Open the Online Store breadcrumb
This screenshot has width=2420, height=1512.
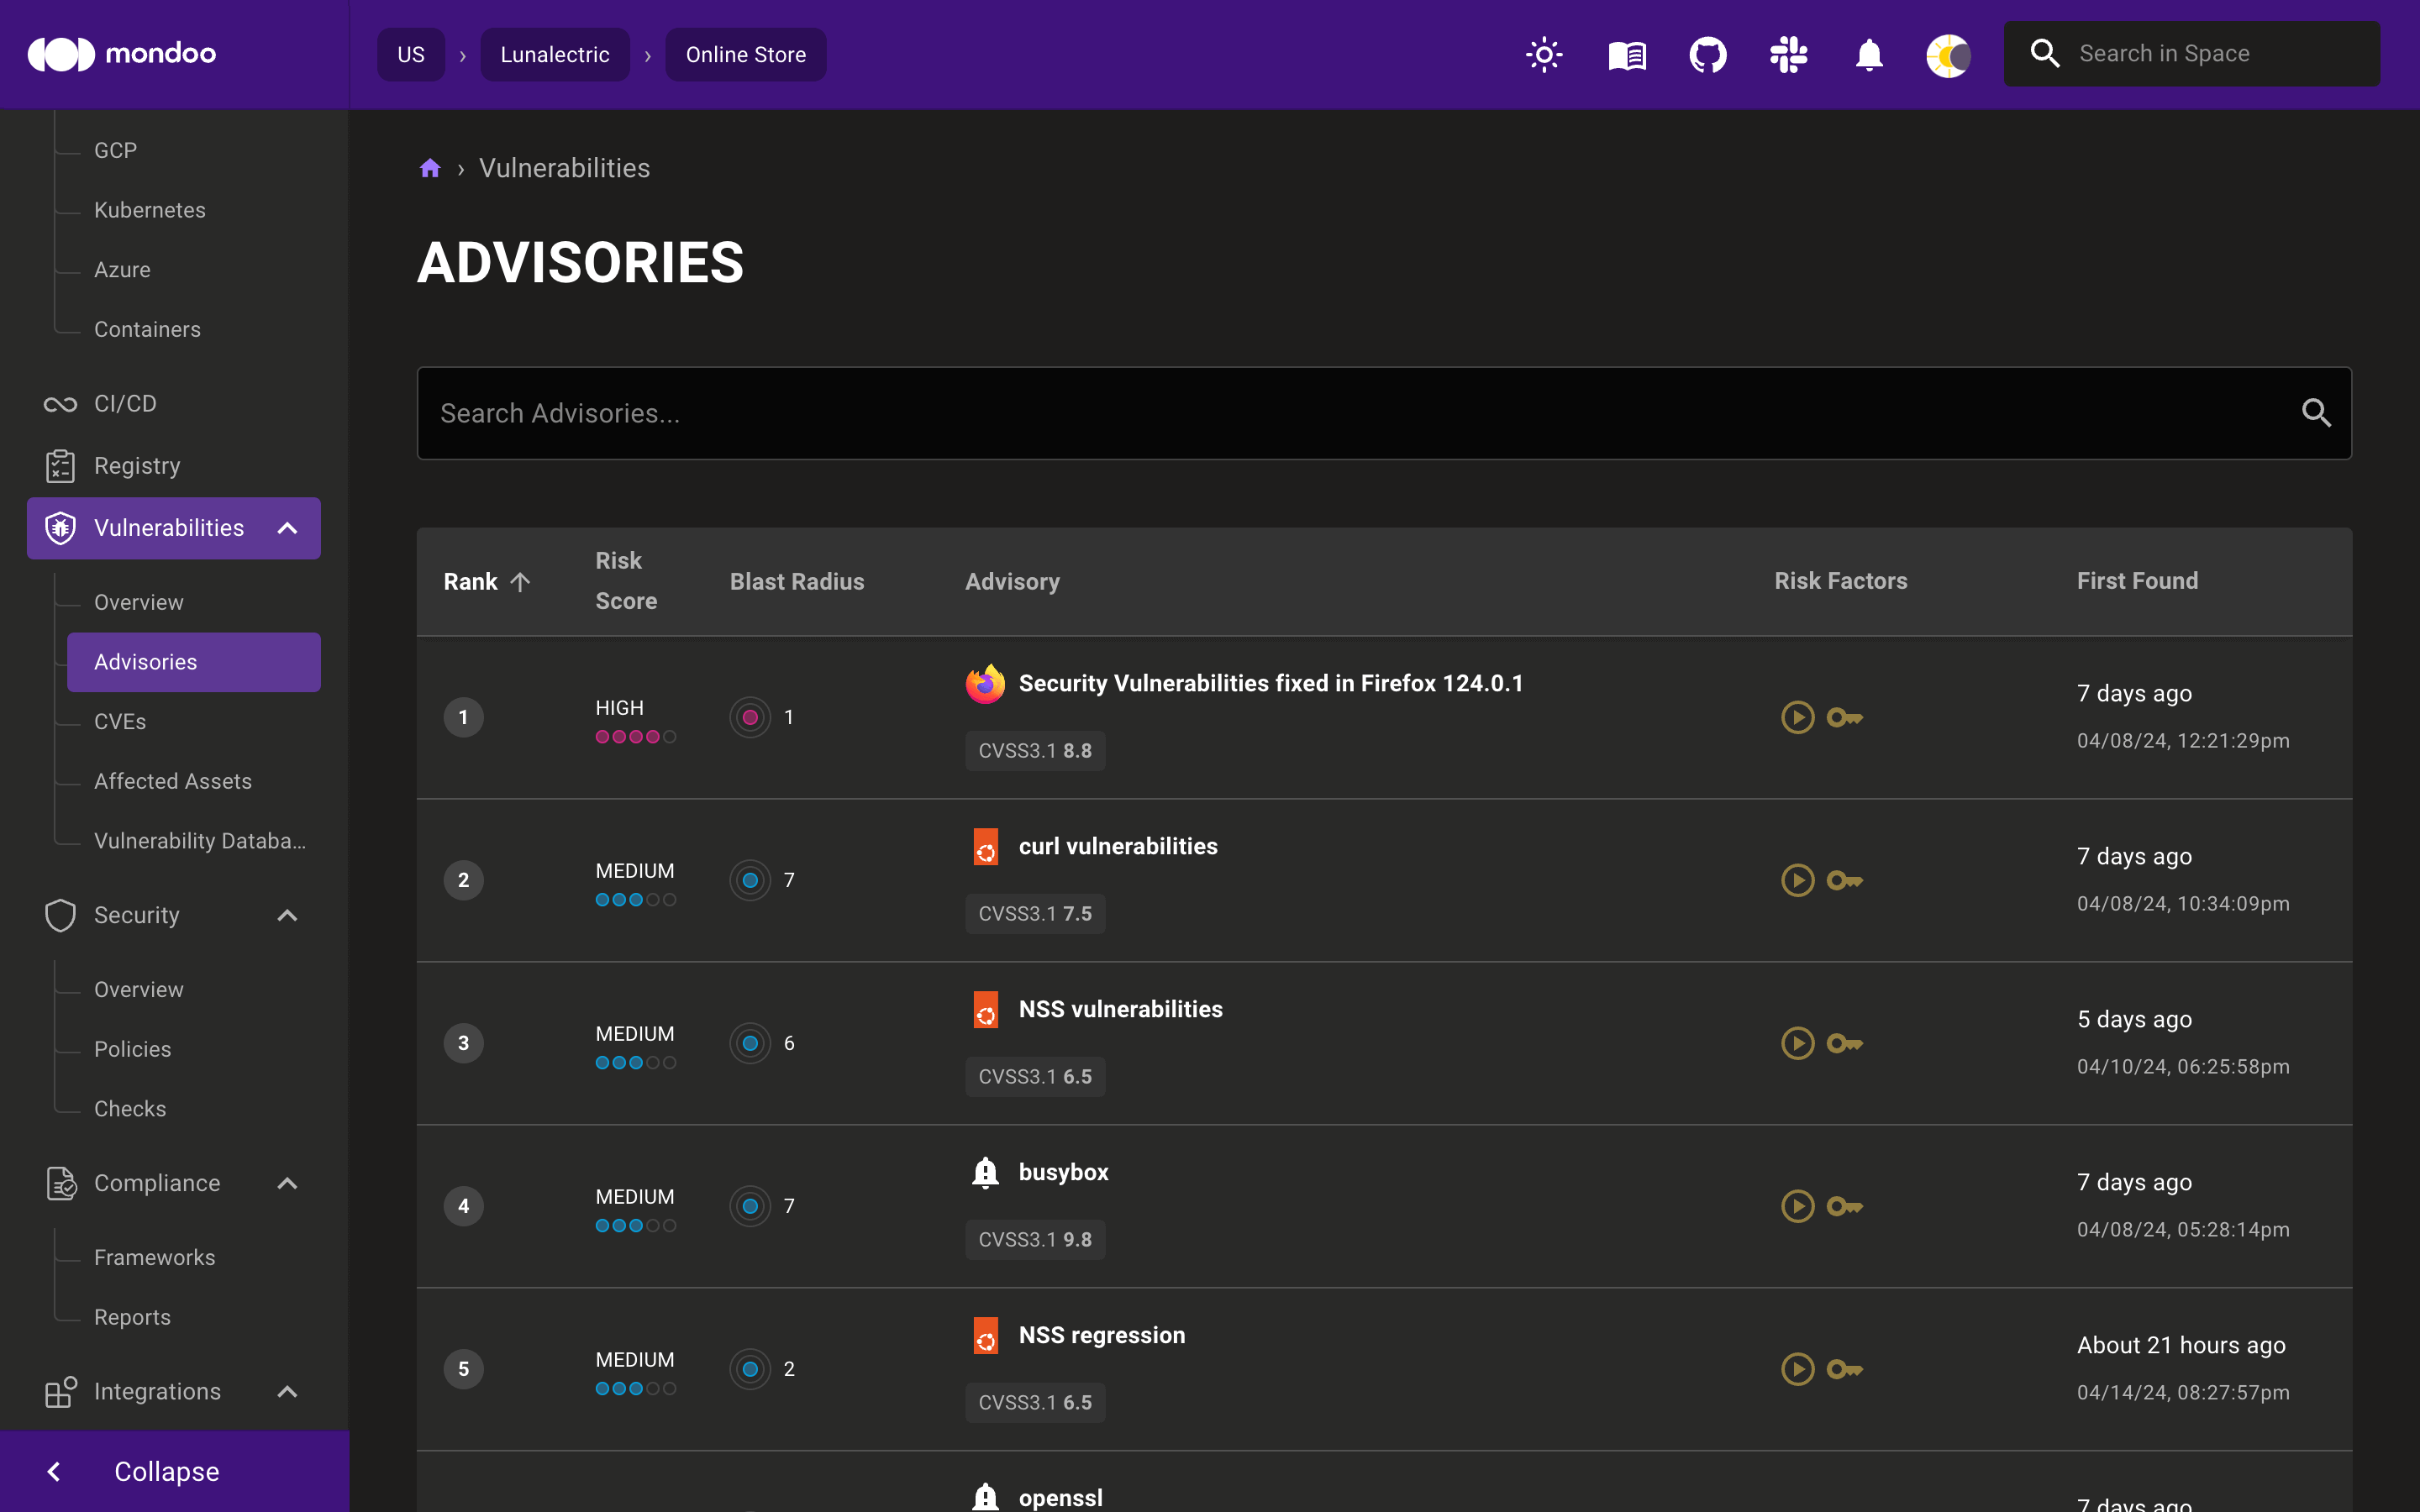tap(745, 54)
